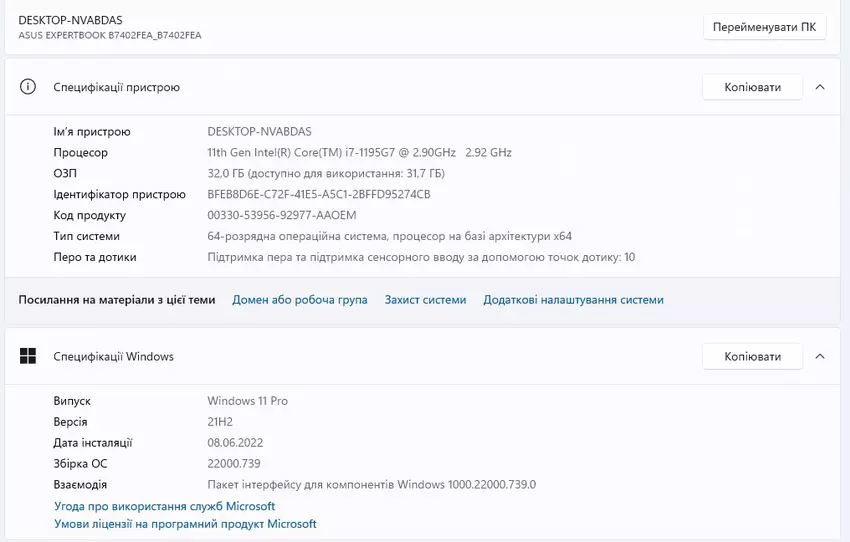The width and height of the screenshot is (850, 542).
Task: Open Умови ліцензії на програмний продукт Microsoft
Action: [185, 524]
